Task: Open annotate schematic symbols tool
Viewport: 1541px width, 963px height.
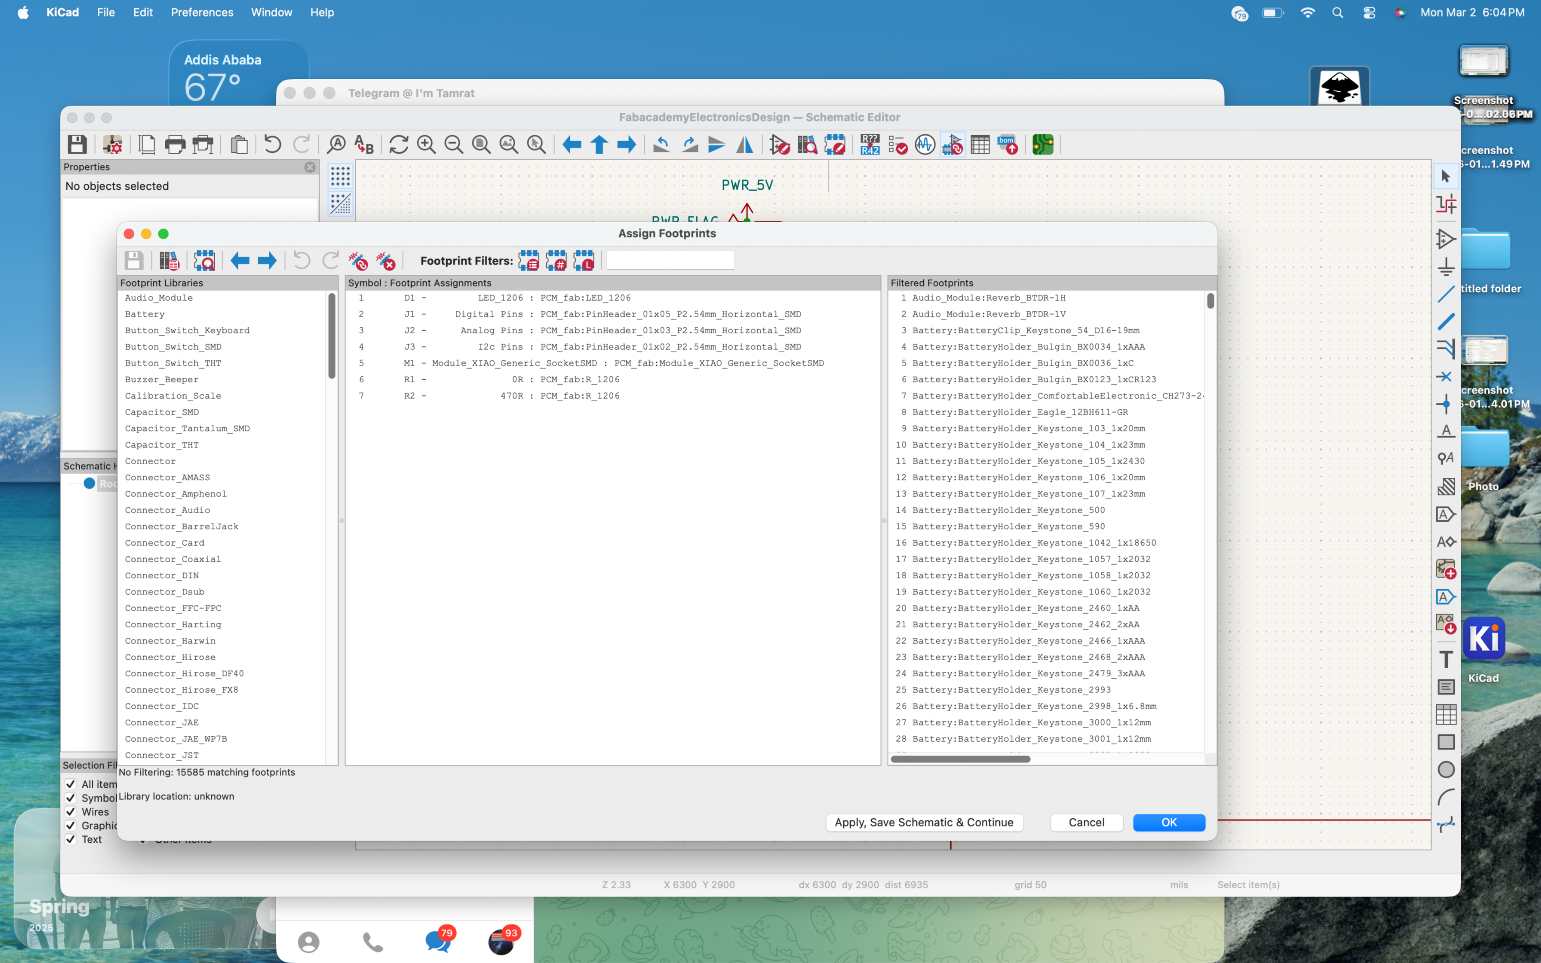Action: coord(870,145)
